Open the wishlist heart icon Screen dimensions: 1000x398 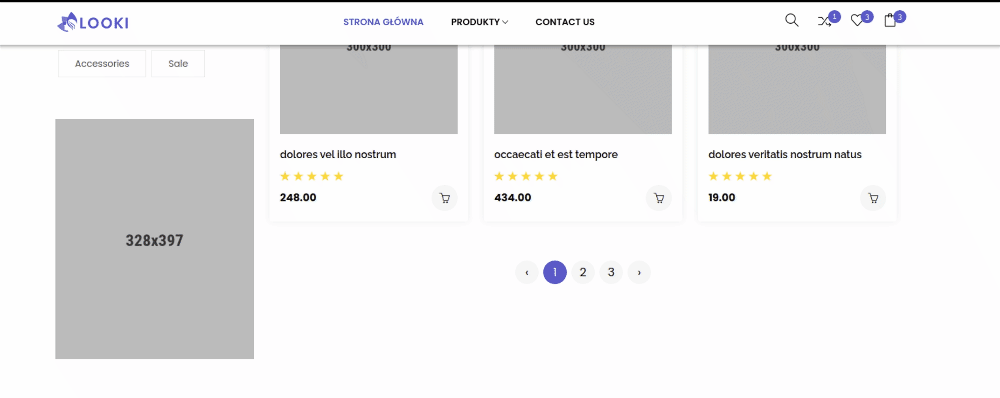point(857,21)
